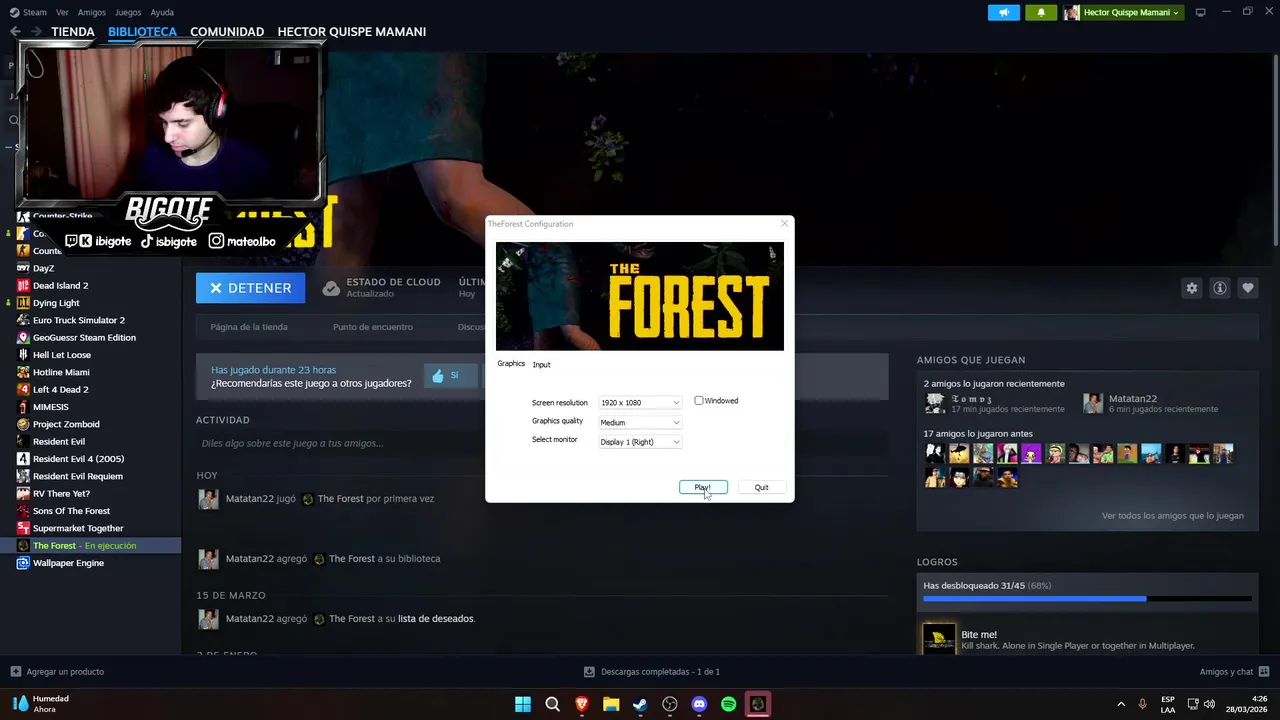Viewport: 1280px width, 720px height.
Task: Open taskbar search
Action: click(x=552, y=704)
